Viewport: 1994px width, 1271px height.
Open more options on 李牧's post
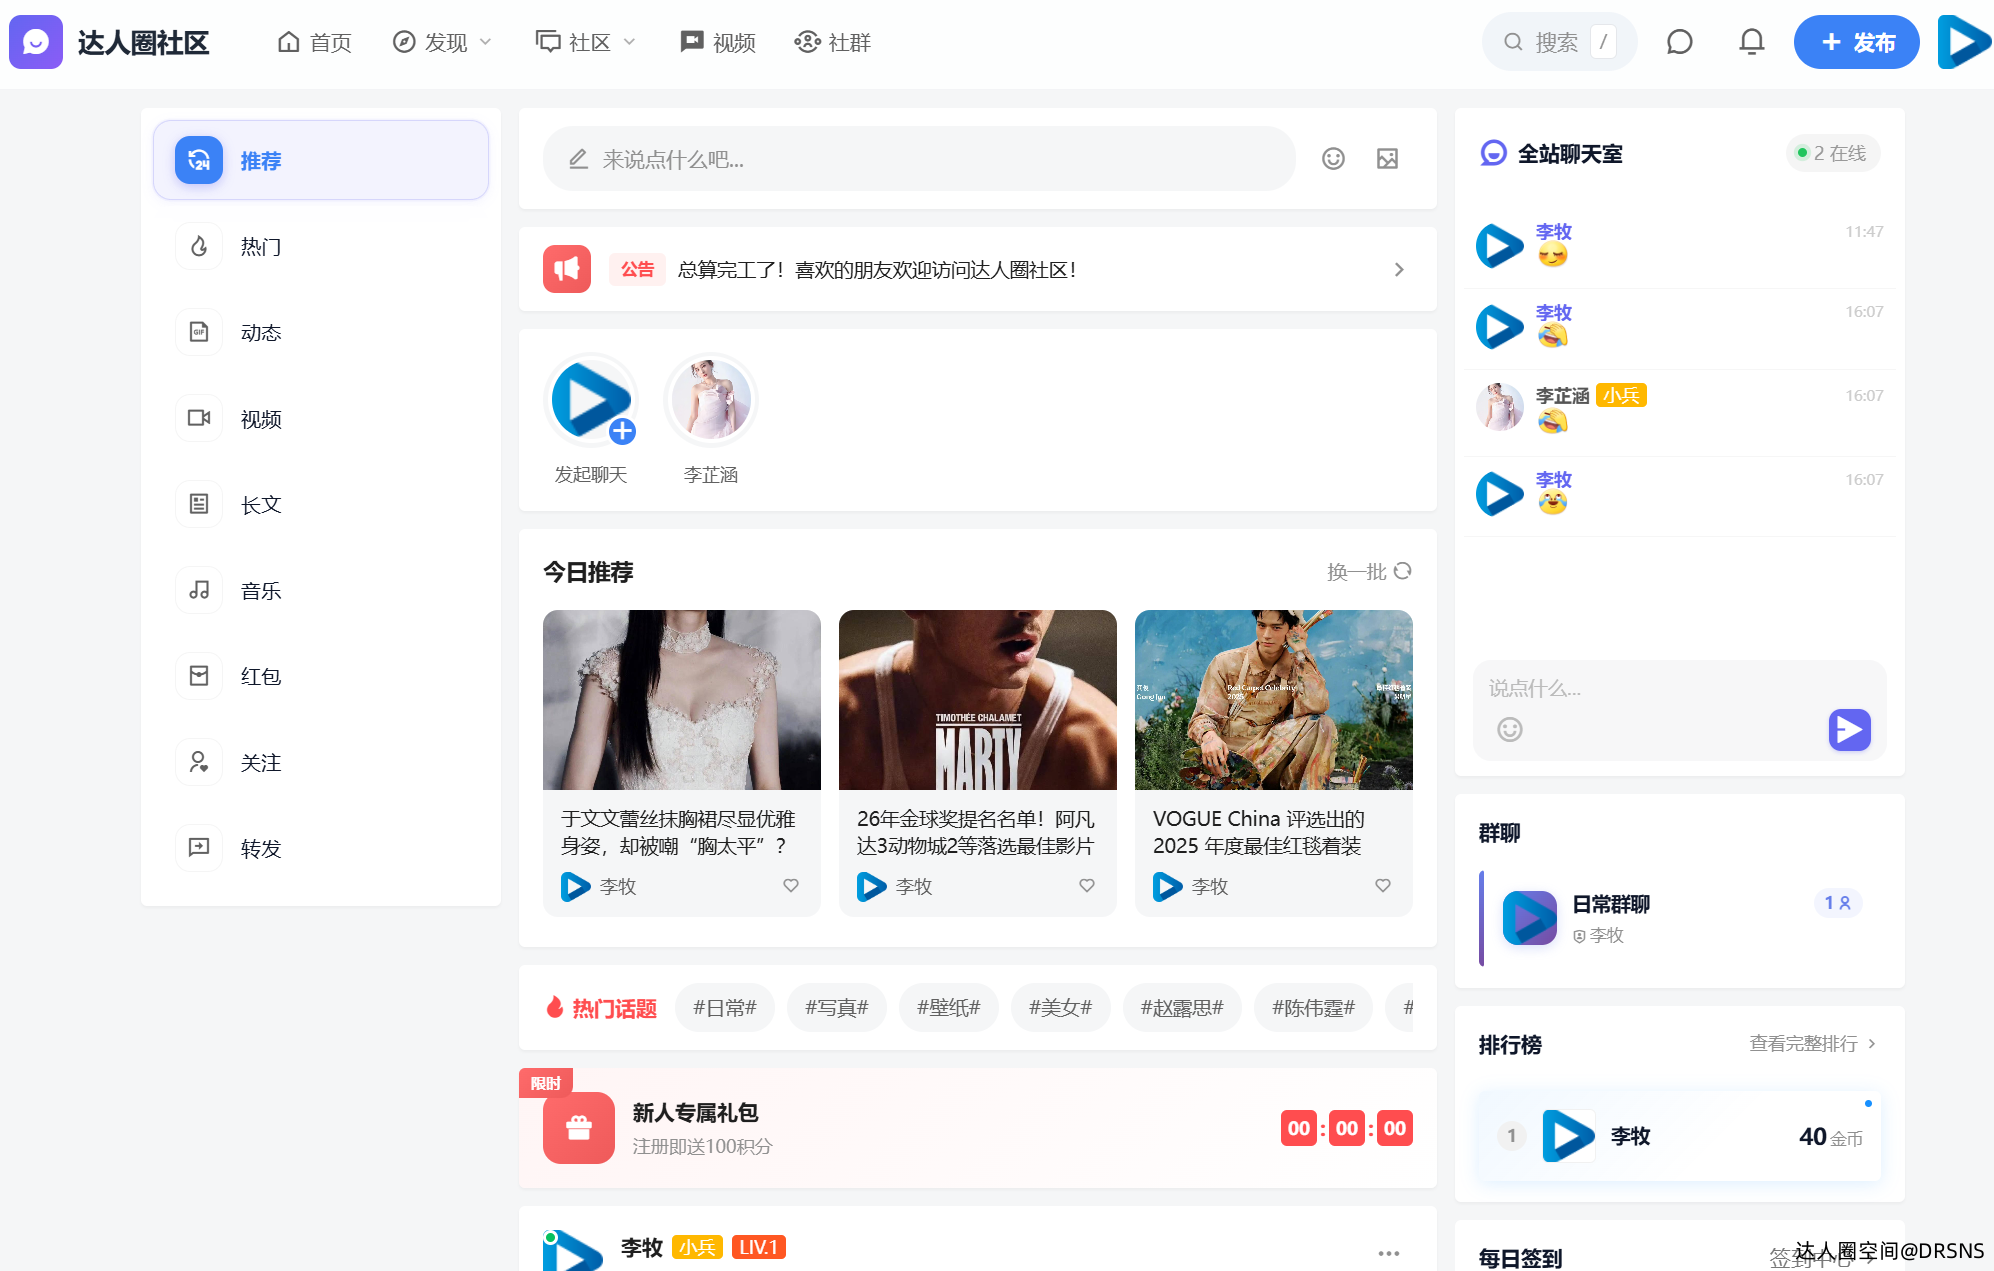pyautogui.click(x=1388, y=1253)
